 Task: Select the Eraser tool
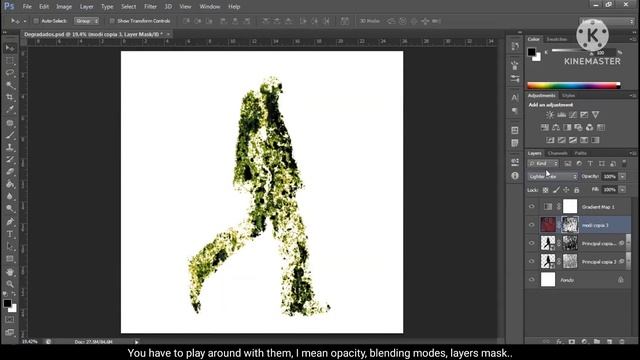(10, 172)
